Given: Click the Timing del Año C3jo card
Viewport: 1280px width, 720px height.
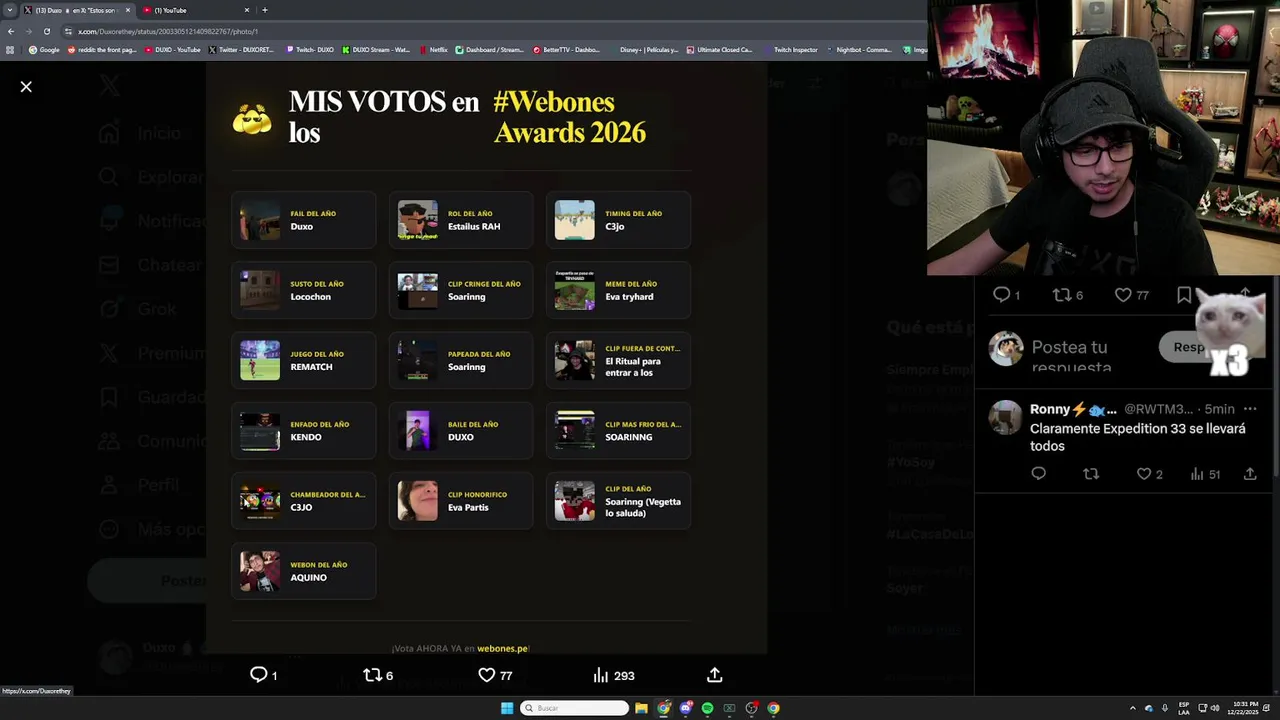Looking at the screenshot, I should [x=618, y=220].
